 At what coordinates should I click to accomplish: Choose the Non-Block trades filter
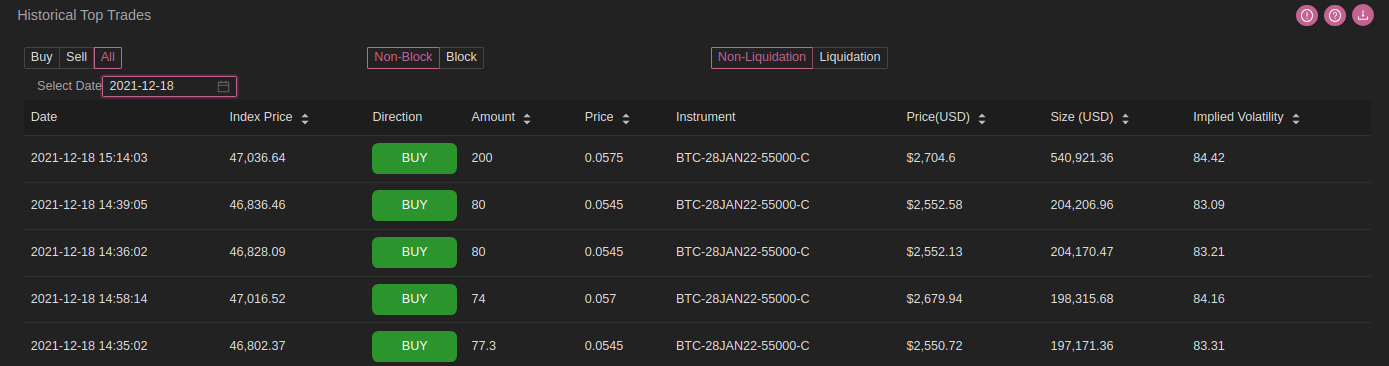click(403, 58)
